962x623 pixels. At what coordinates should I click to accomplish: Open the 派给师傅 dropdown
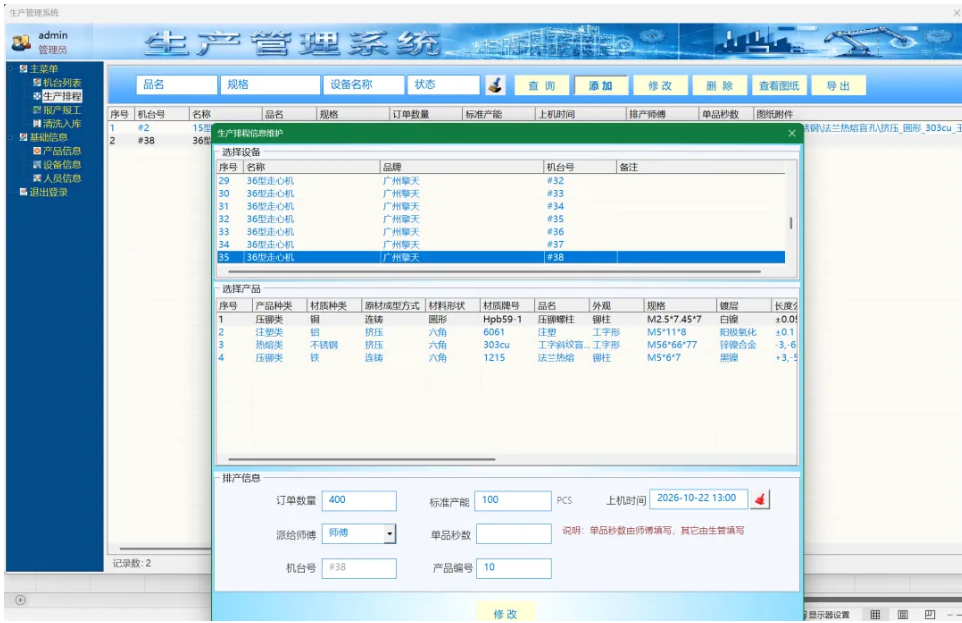click(x=390, y=534)
